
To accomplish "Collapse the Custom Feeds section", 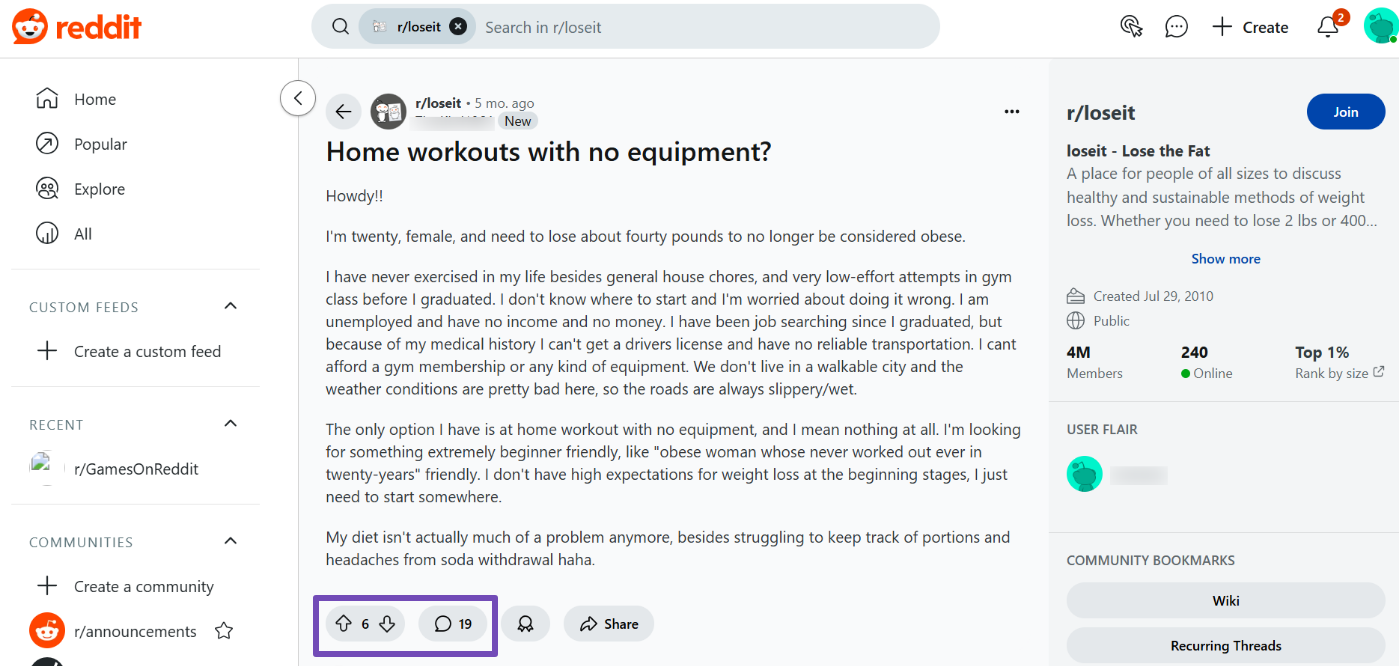I will (230, 306).
